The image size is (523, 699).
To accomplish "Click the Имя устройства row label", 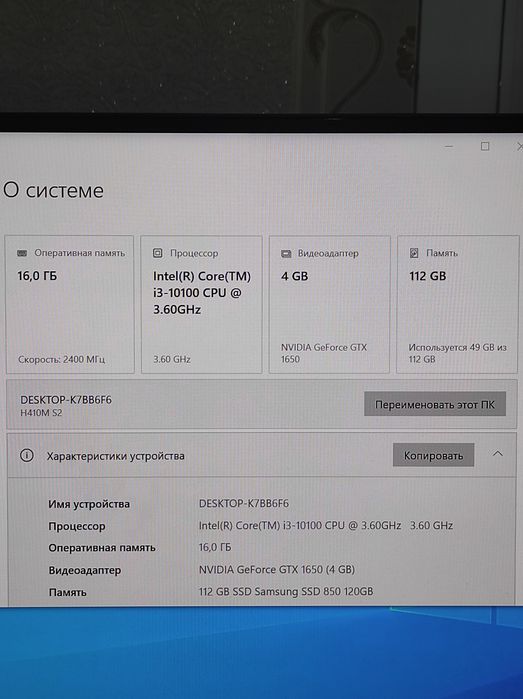I will [x=89, y=504].
